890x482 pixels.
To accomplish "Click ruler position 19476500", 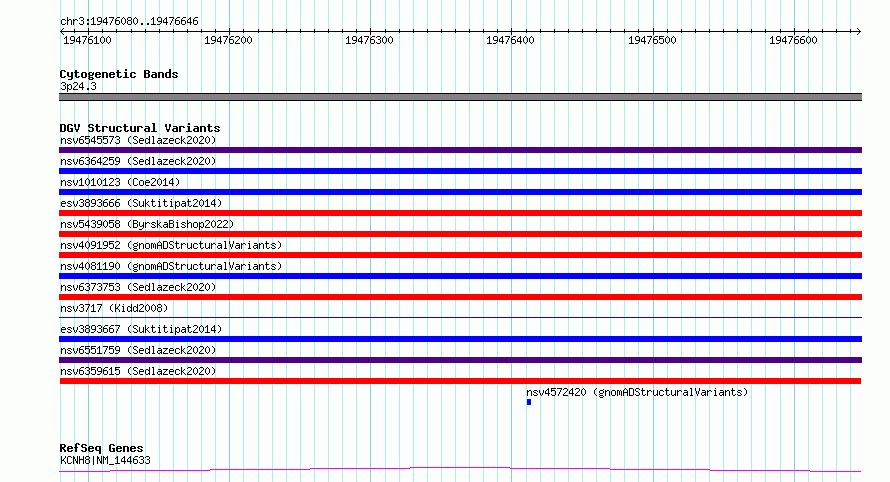I will coord(652,40).
